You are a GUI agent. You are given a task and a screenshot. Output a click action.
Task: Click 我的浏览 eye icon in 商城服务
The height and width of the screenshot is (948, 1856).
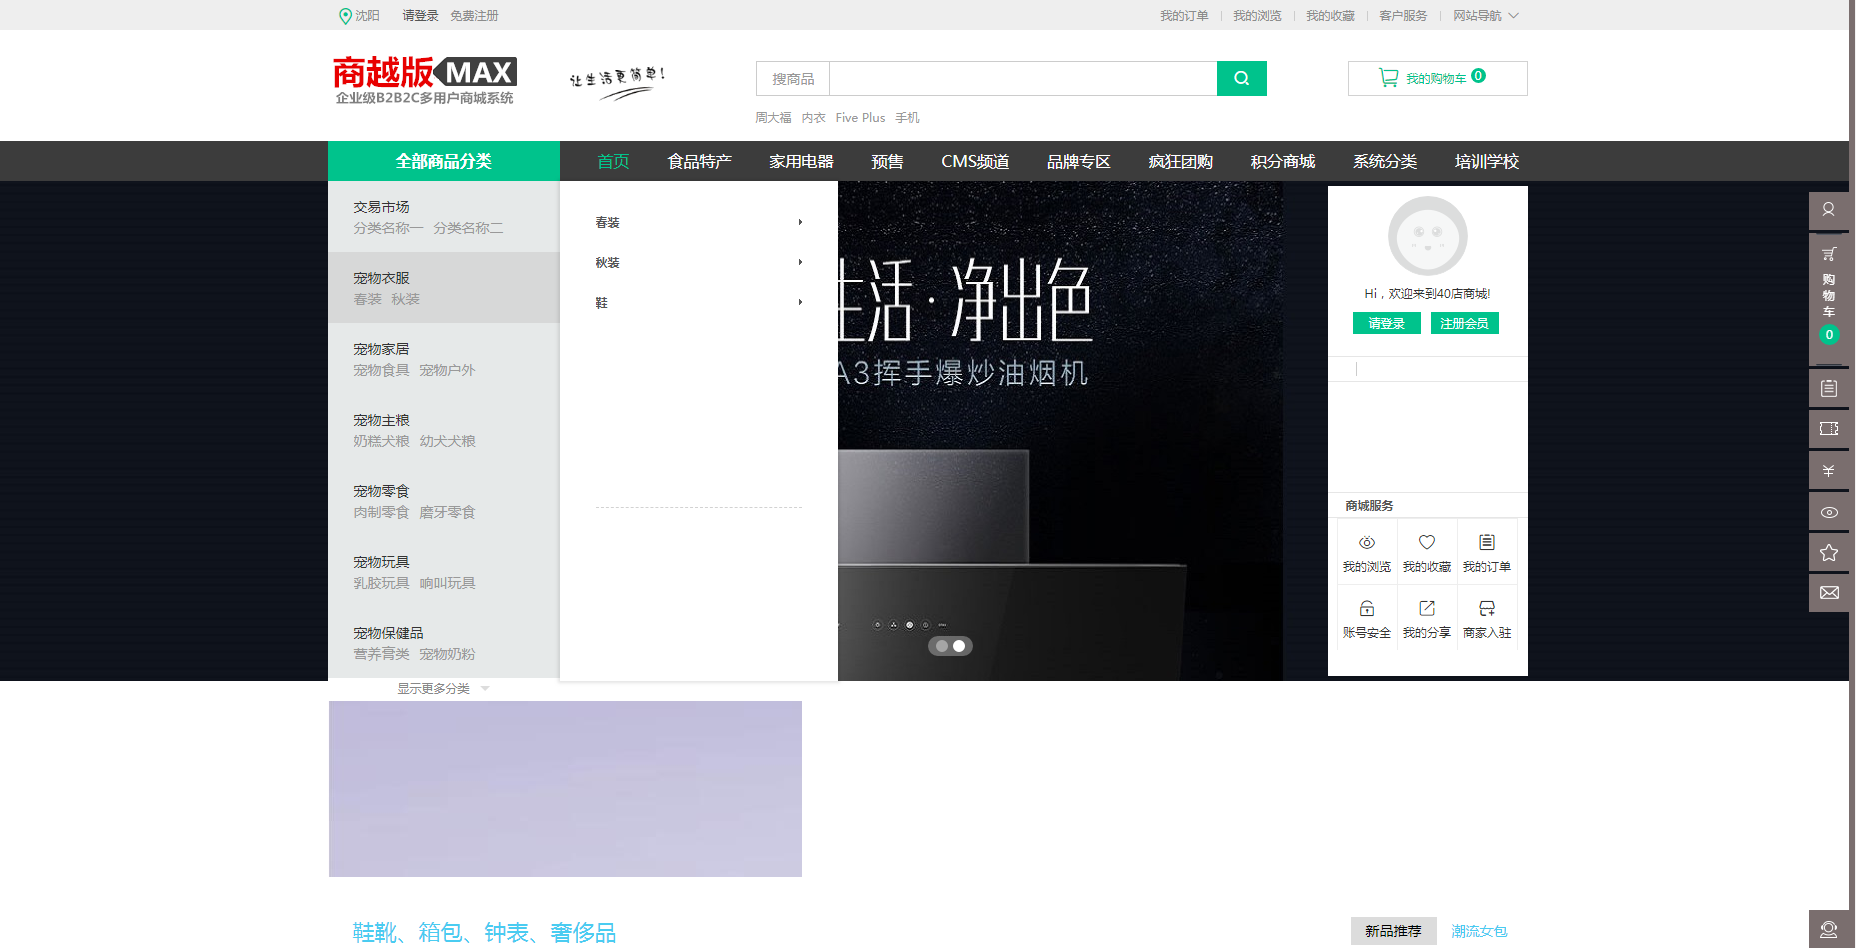click(1366, 543)
